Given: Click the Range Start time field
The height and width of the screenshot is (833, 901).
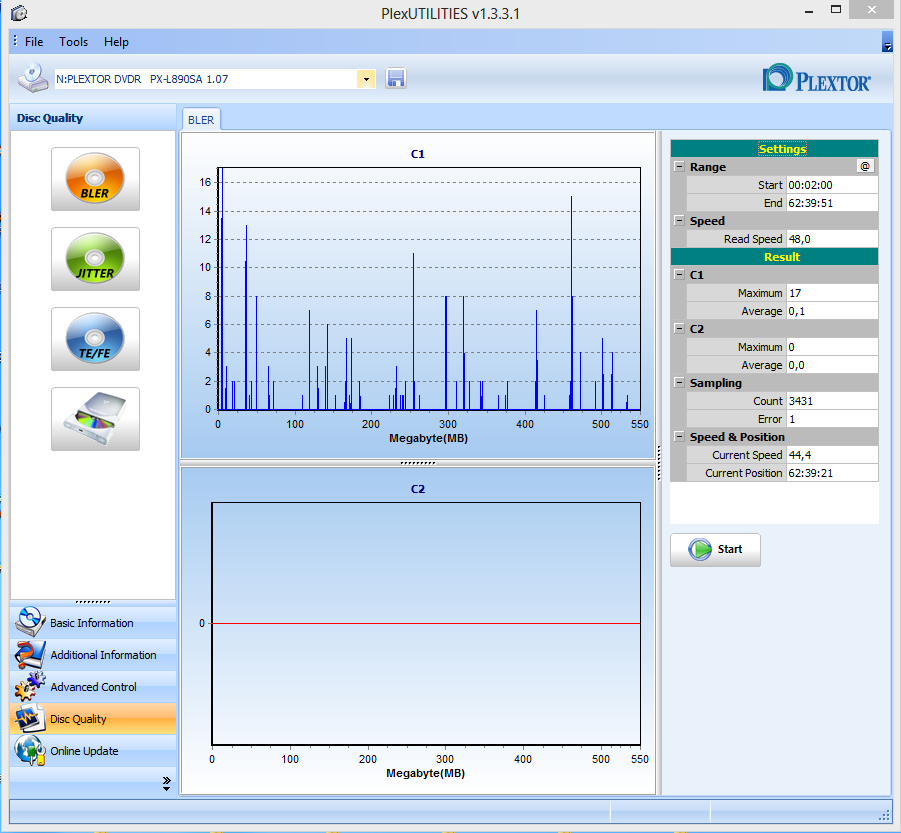Looking at the screenshot, I should point(831,185).
